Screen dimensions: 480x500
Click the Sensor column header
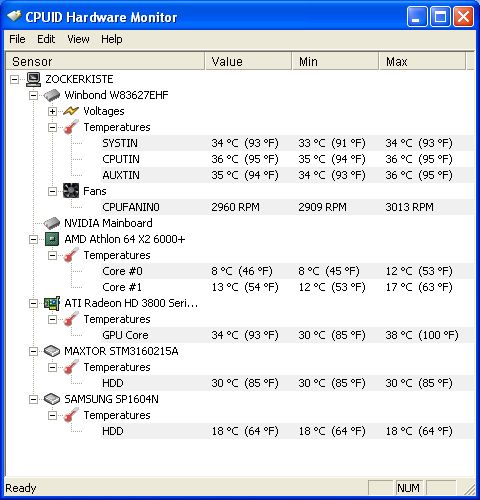[x=105, y=61]
